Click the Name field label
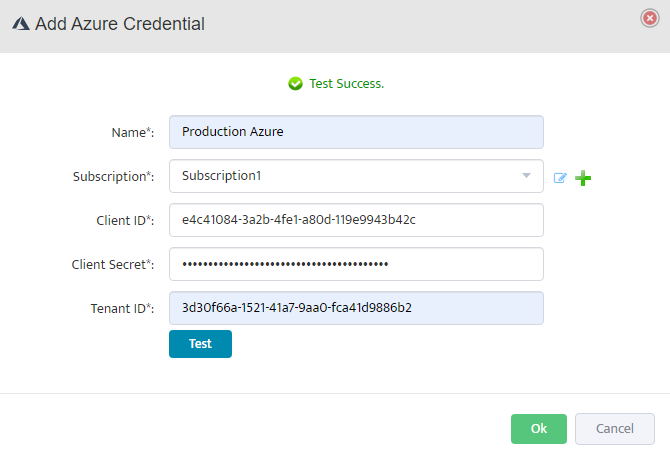670x463 pixels. tap(132, 133)
